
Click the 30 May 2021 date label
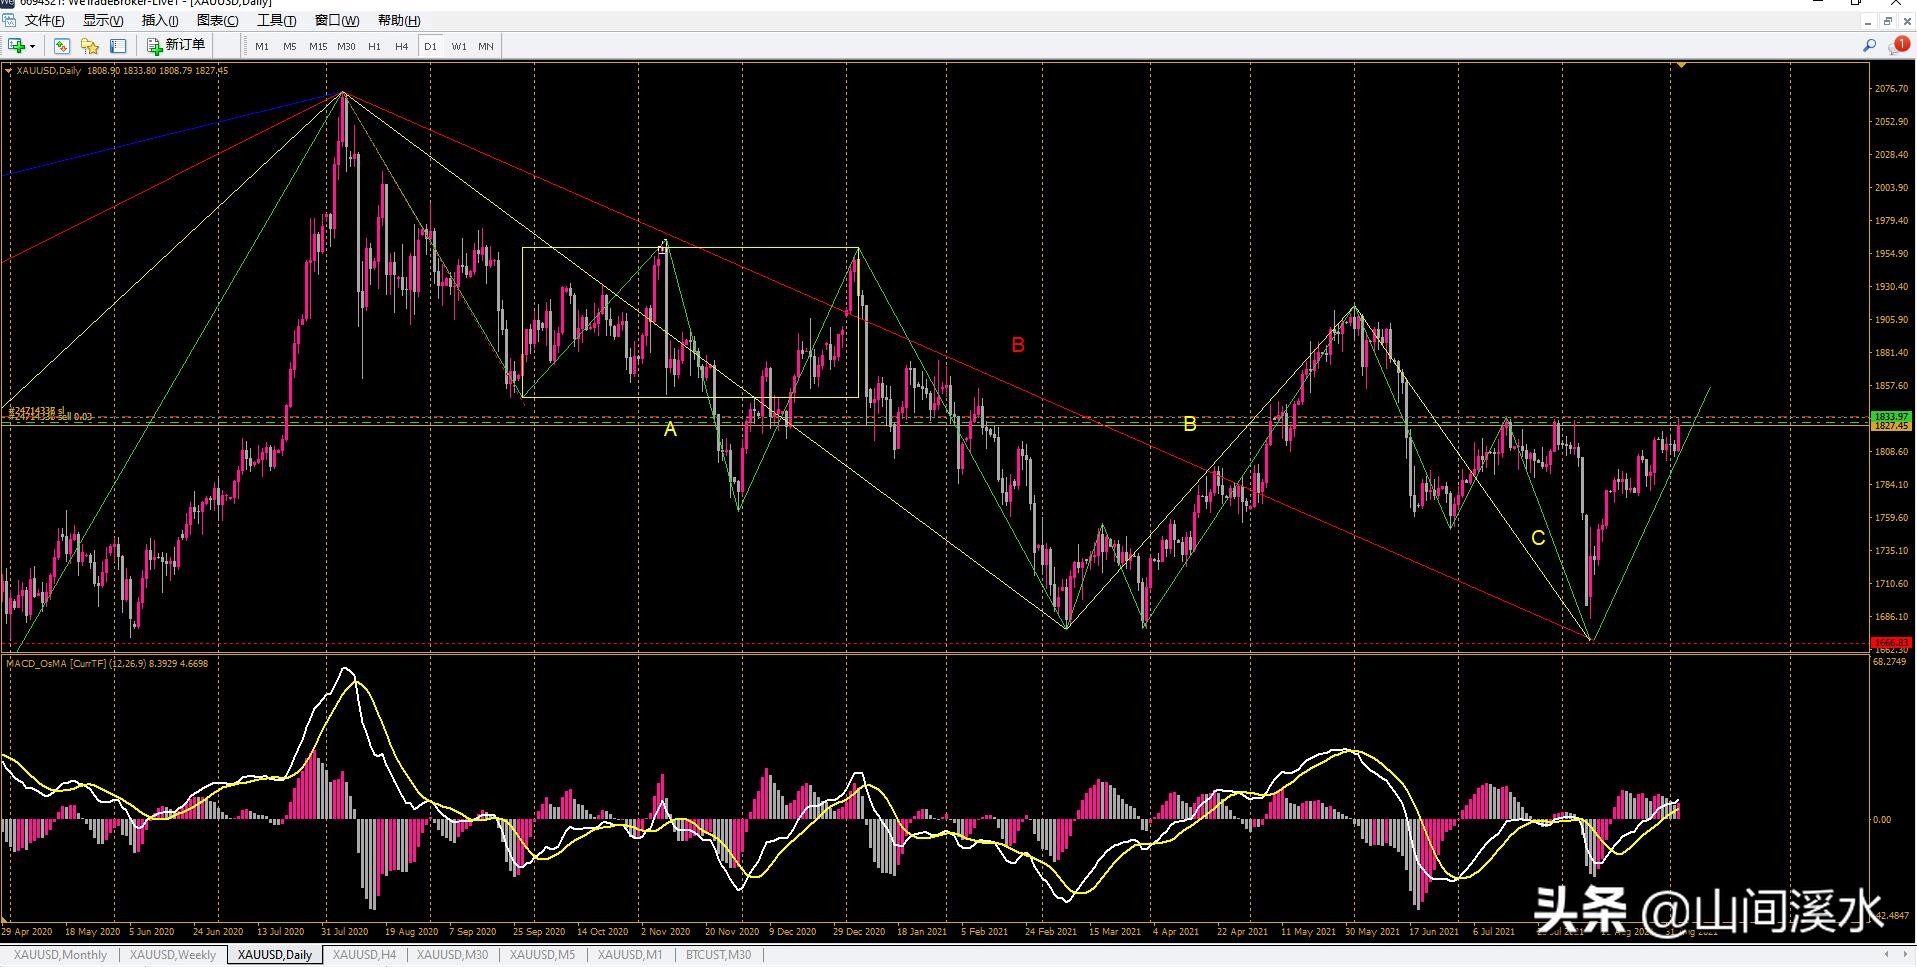1372,932
